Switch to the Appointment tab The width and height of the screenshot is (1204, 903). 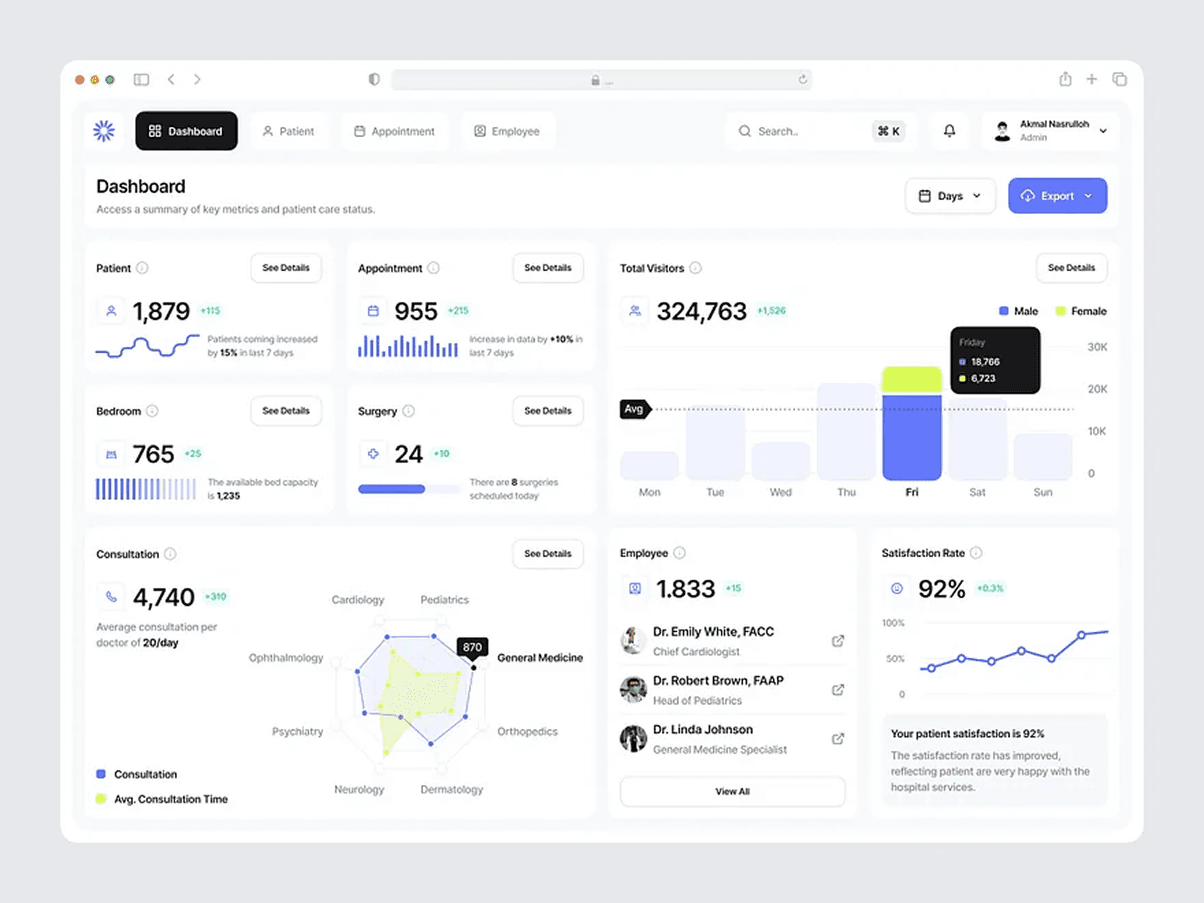pos(394,131)
